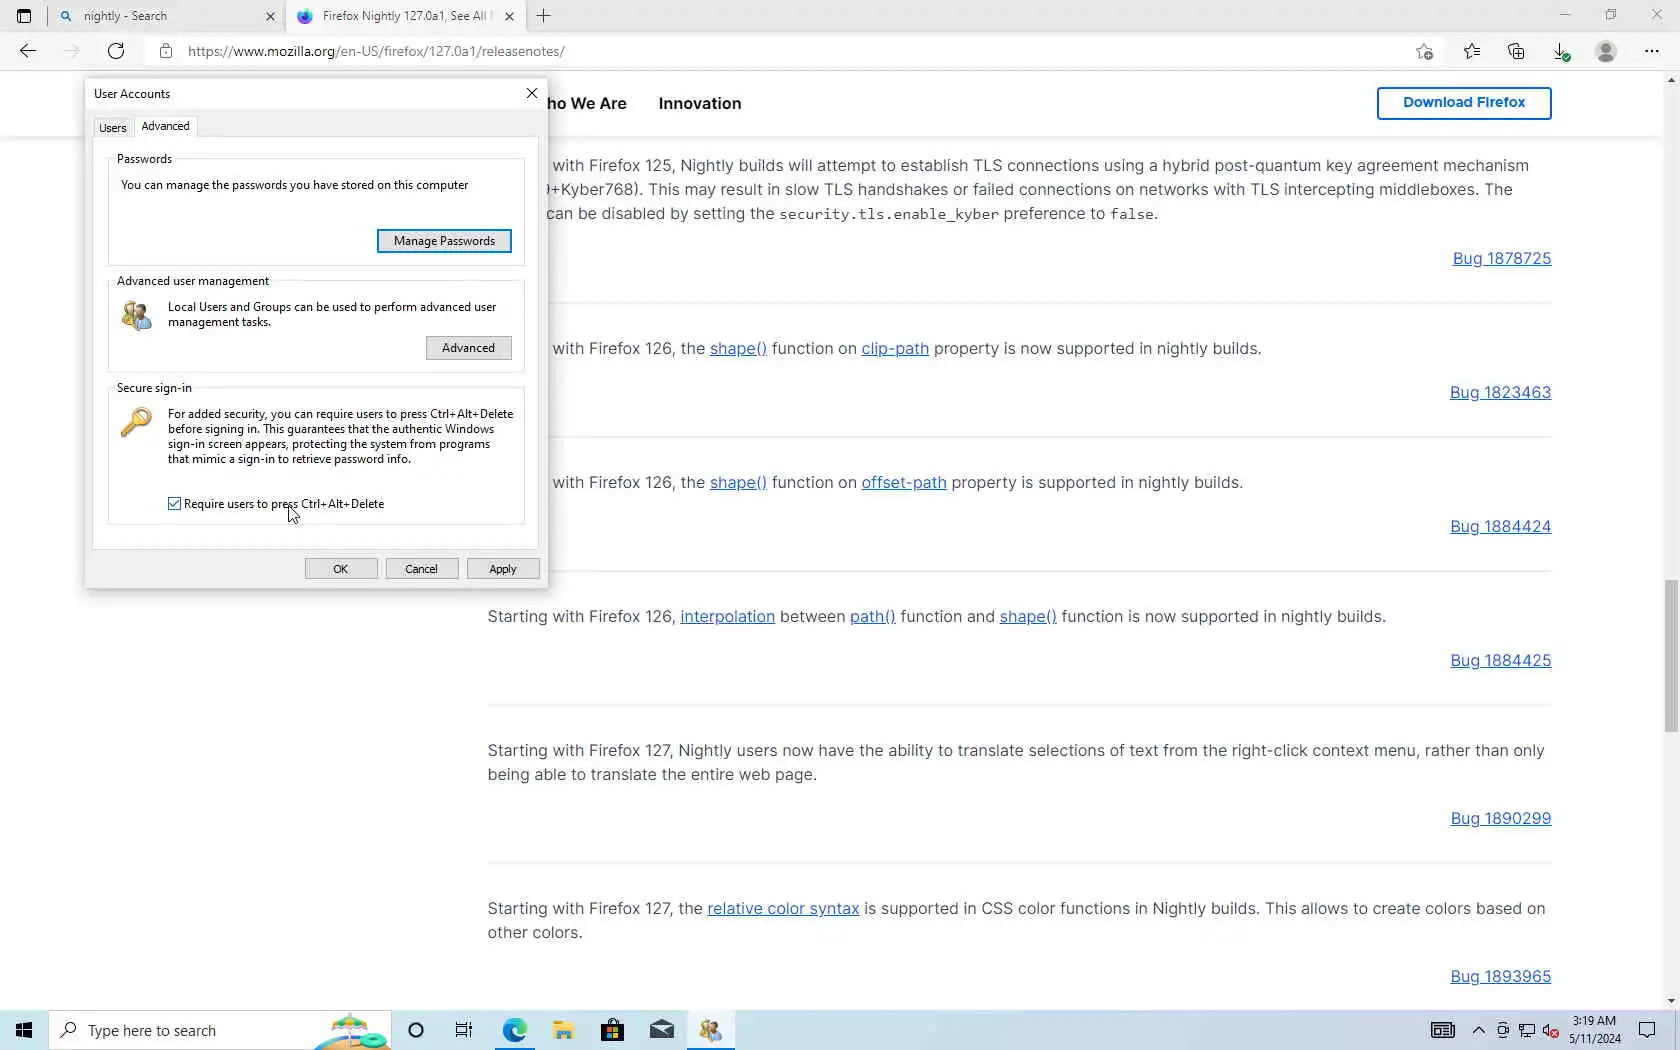The height and width of the screenshot is (1050, 1680).
Task: Click the page vertical scrollbar thumb
Action: pyautogui.click(x=1671, y=655)
